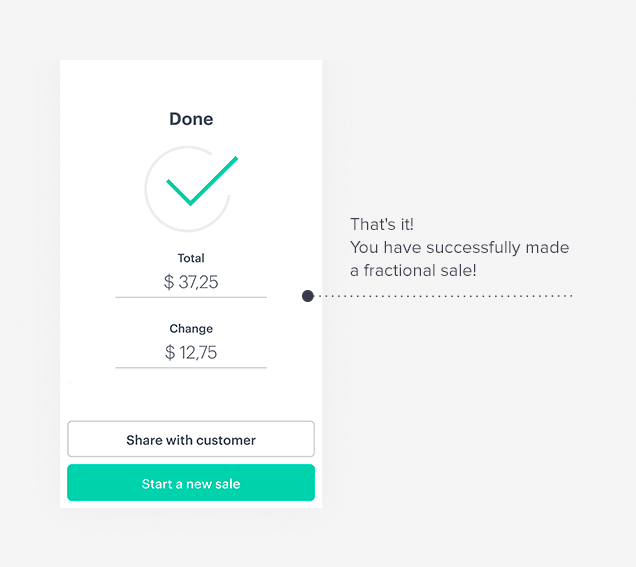
Task: Click the "Done" heading
Action: [x=191, y=119]
